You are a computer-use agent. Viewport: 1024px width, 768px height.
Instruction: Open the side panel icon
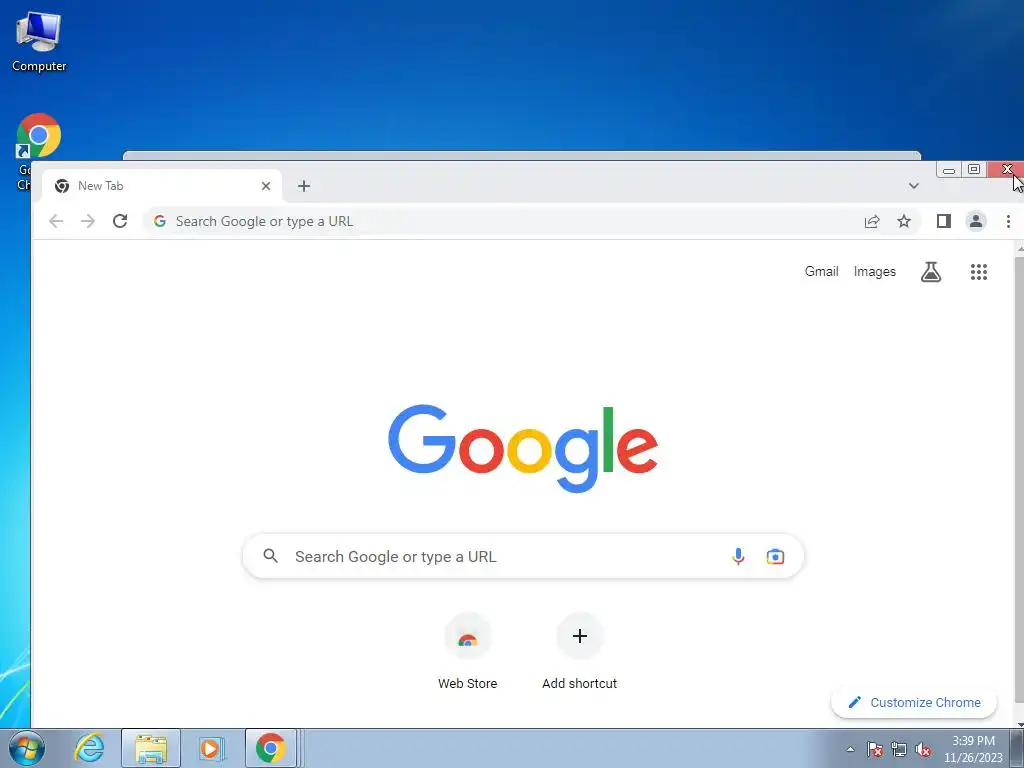944,221
